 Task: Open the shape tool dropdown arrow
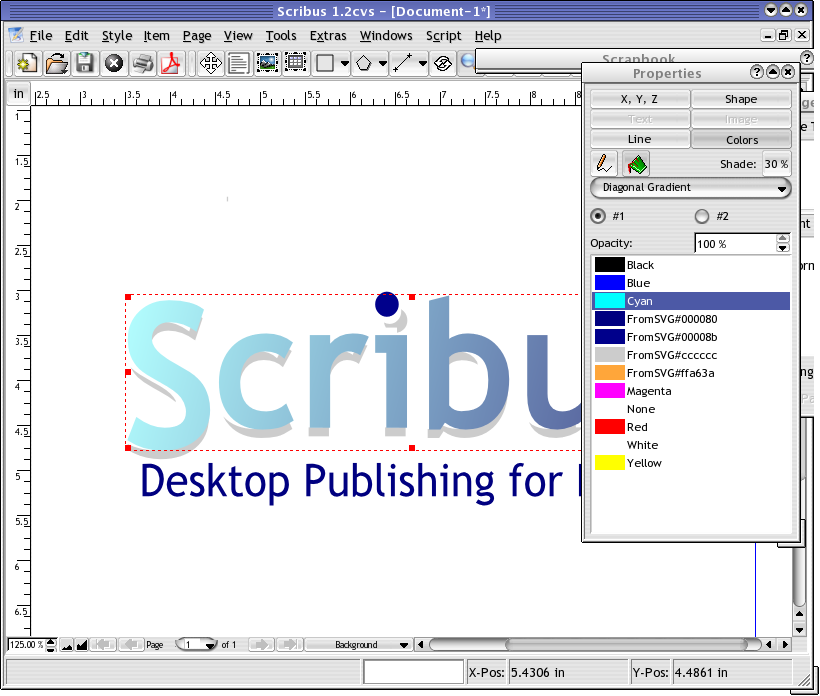point(345,64)
